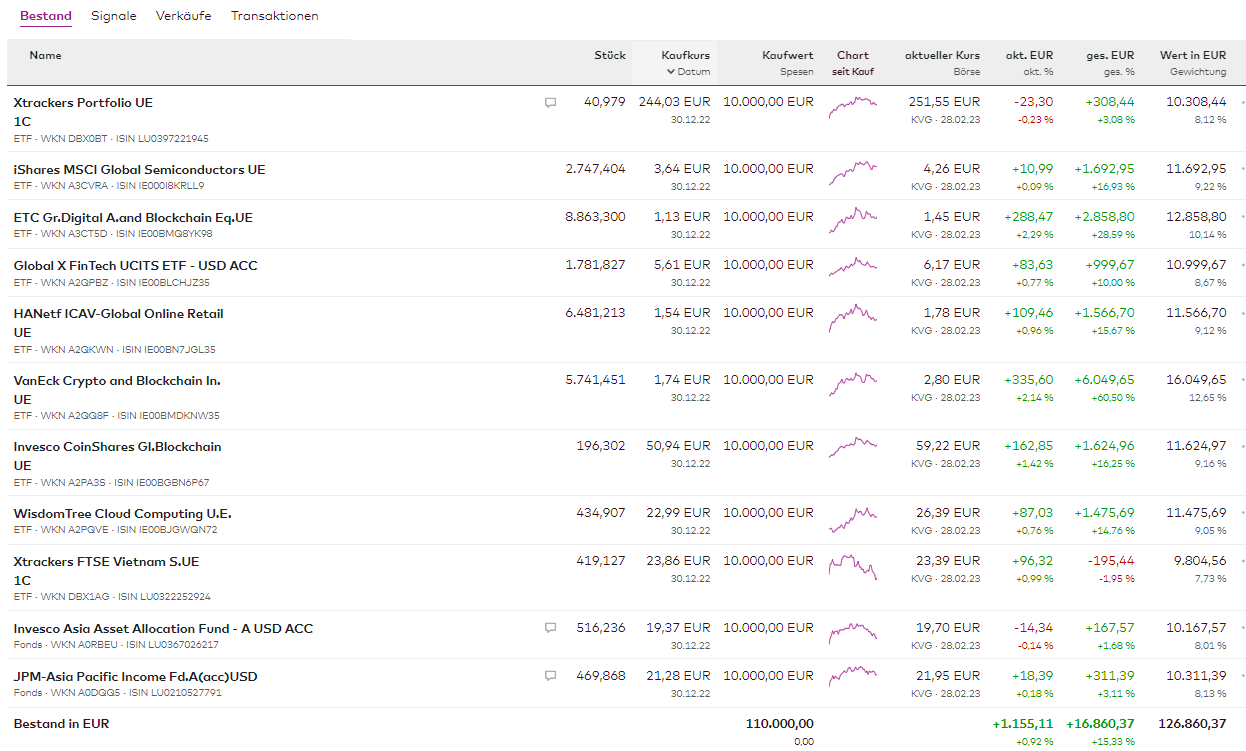This screenshot has height=751, width=1246.
Task: Open the note icon for Xtrackers Portfolio UE
Action: click(x=550, y=102)
